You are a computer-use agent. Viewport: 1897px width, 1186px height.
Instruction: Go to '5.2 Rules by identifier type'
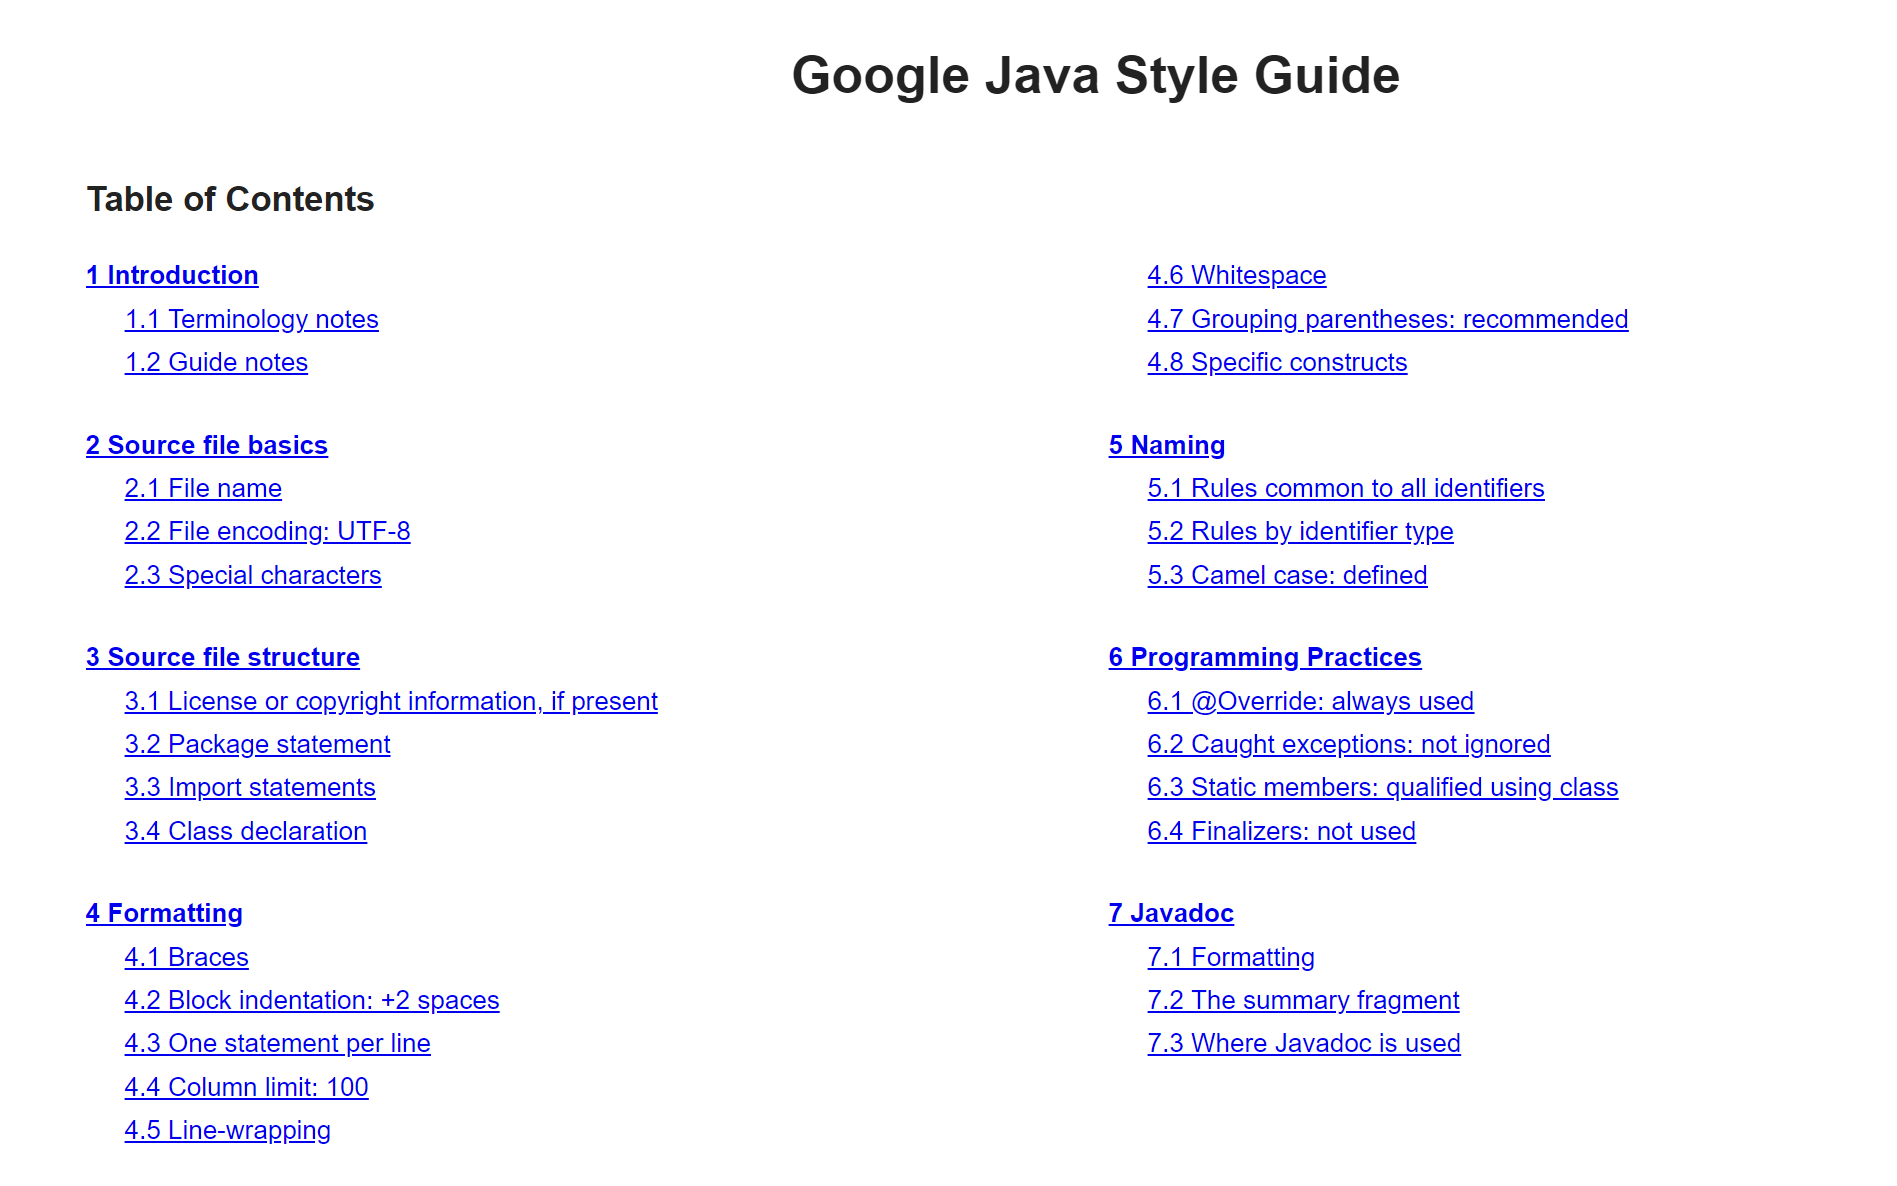[x=1301, y=531]
